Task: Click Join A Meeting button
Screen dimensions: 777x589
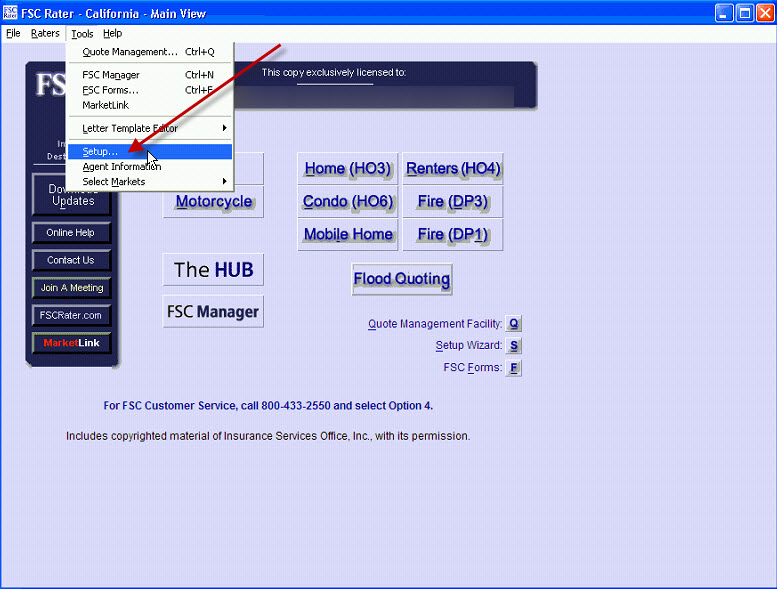Action: tap(71, 288)
